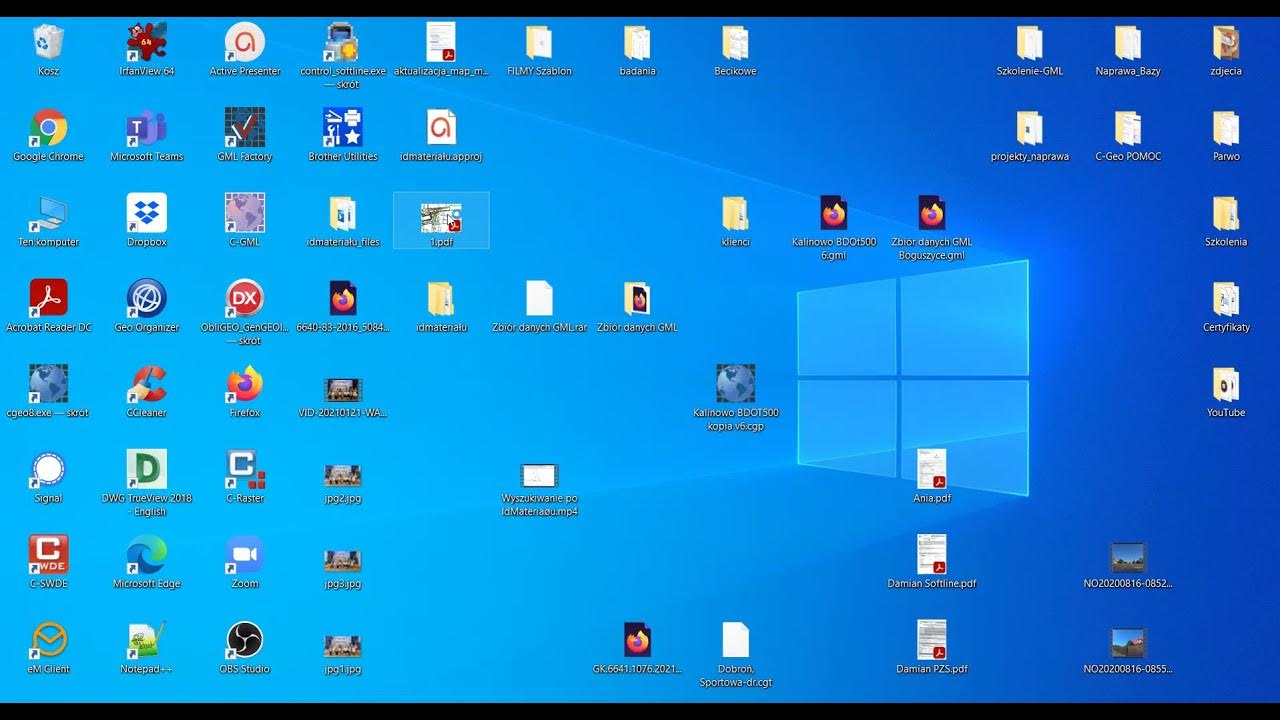Open eM Client shortcut

point(48,640)
